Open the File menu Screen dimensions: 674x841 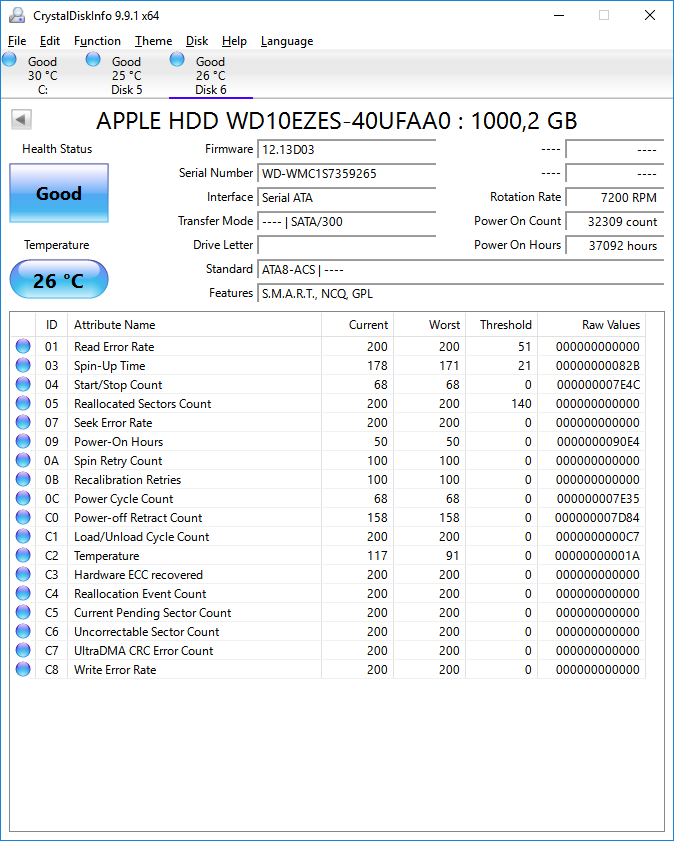(x=17, y=41)
